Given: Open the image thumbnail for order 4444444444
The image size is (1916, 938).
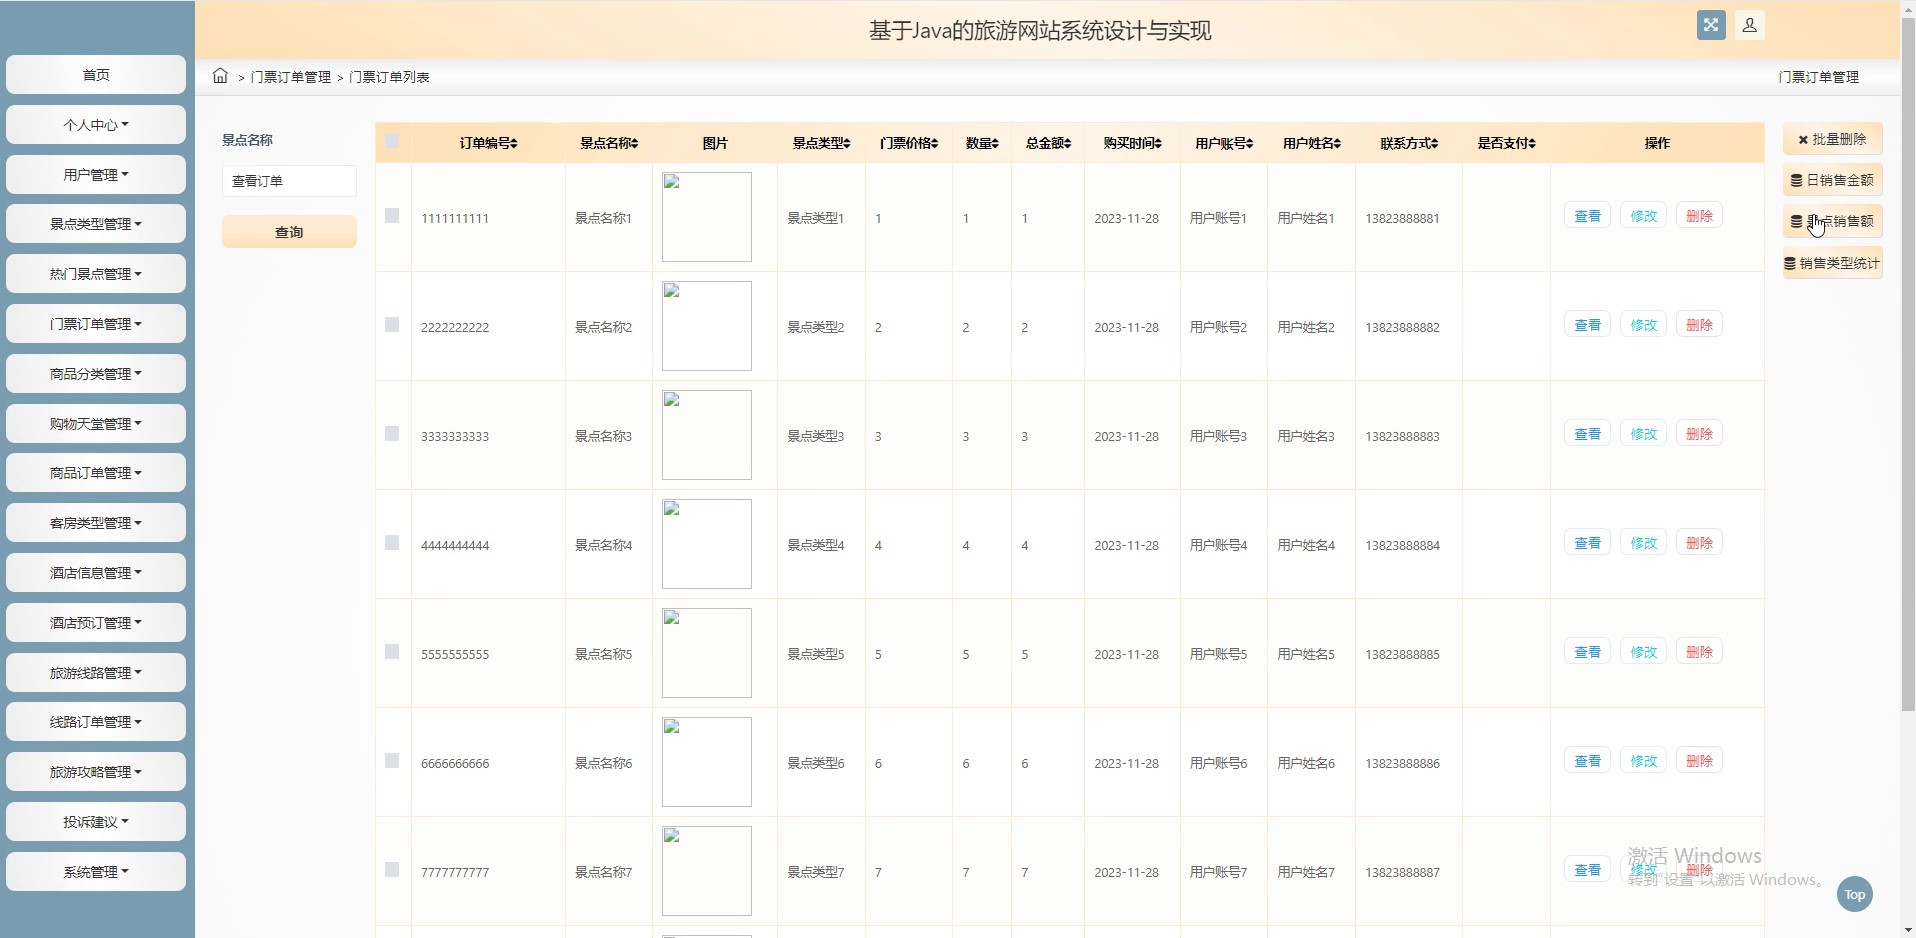Looking at the screenshot, I should tap(707, 544).
